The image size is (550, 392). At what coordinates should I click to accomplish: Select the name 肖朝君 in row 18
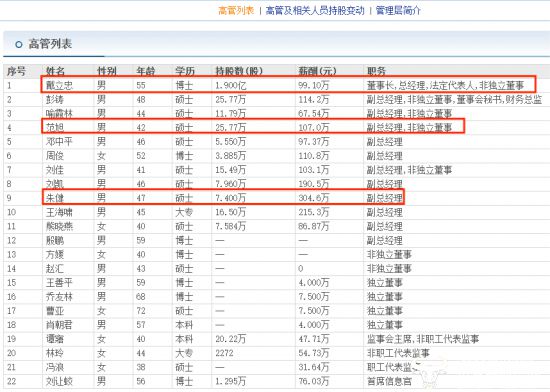(59, 325)
